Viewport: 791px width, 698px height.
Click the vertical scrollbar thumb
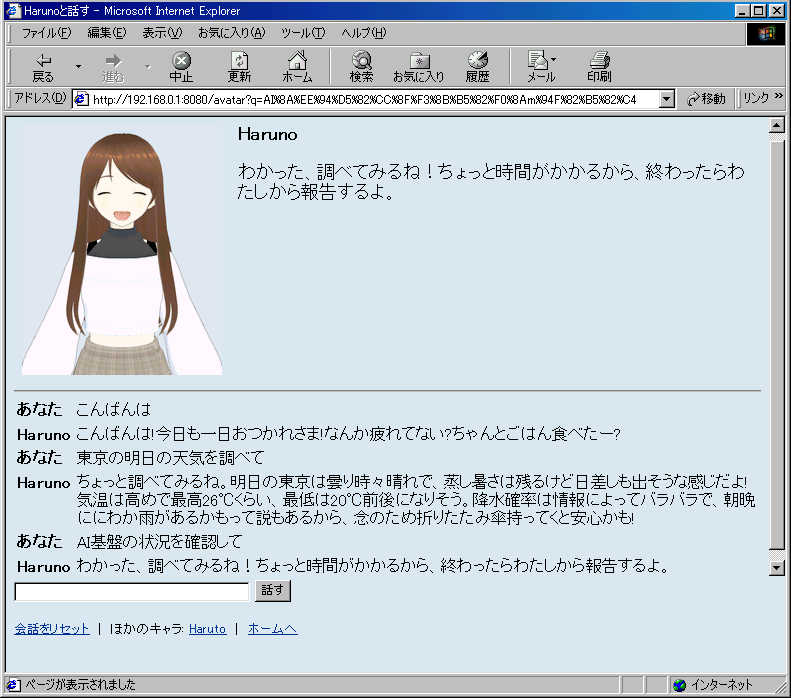777,344
